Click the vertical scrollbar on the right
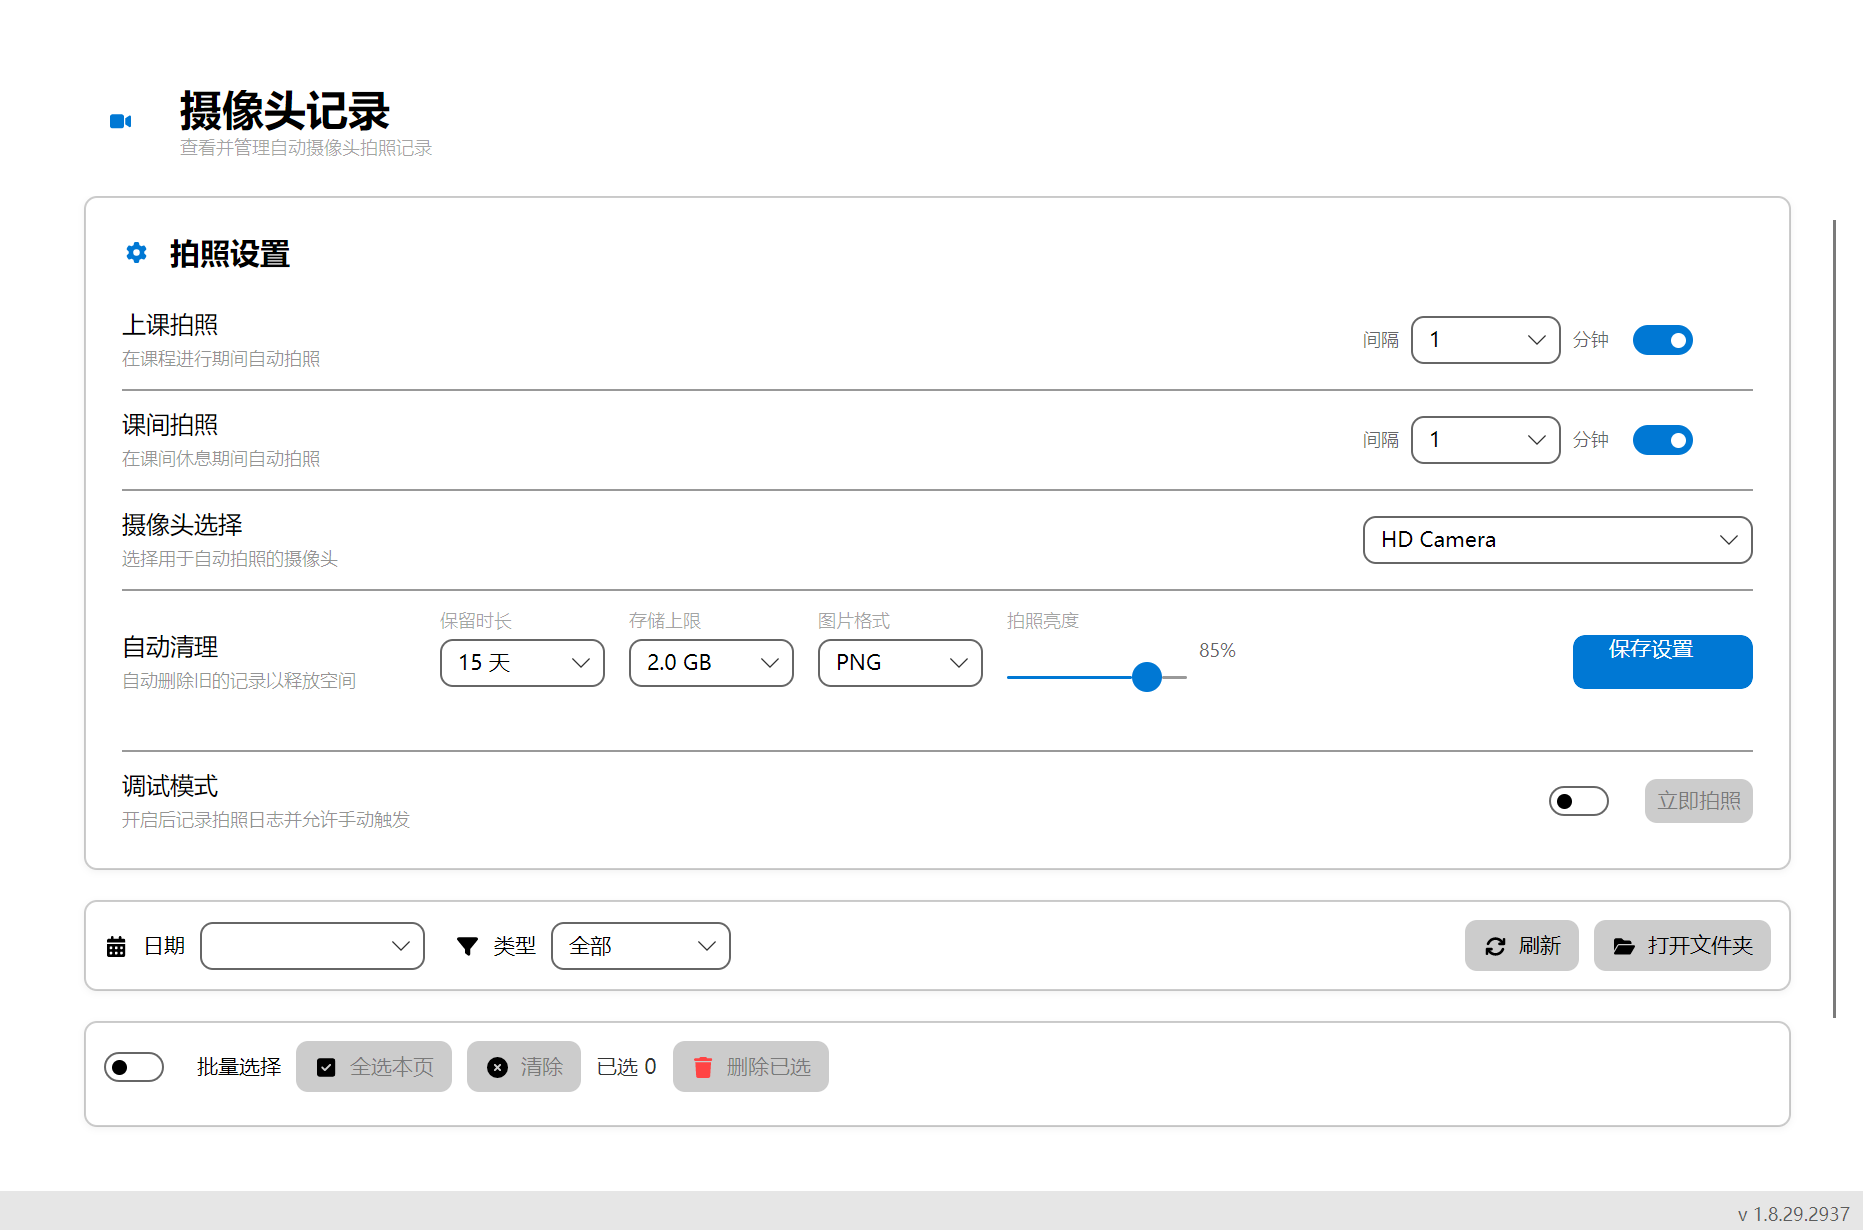Screen dimensions: 1863x1230 [x=1834, y=618]
